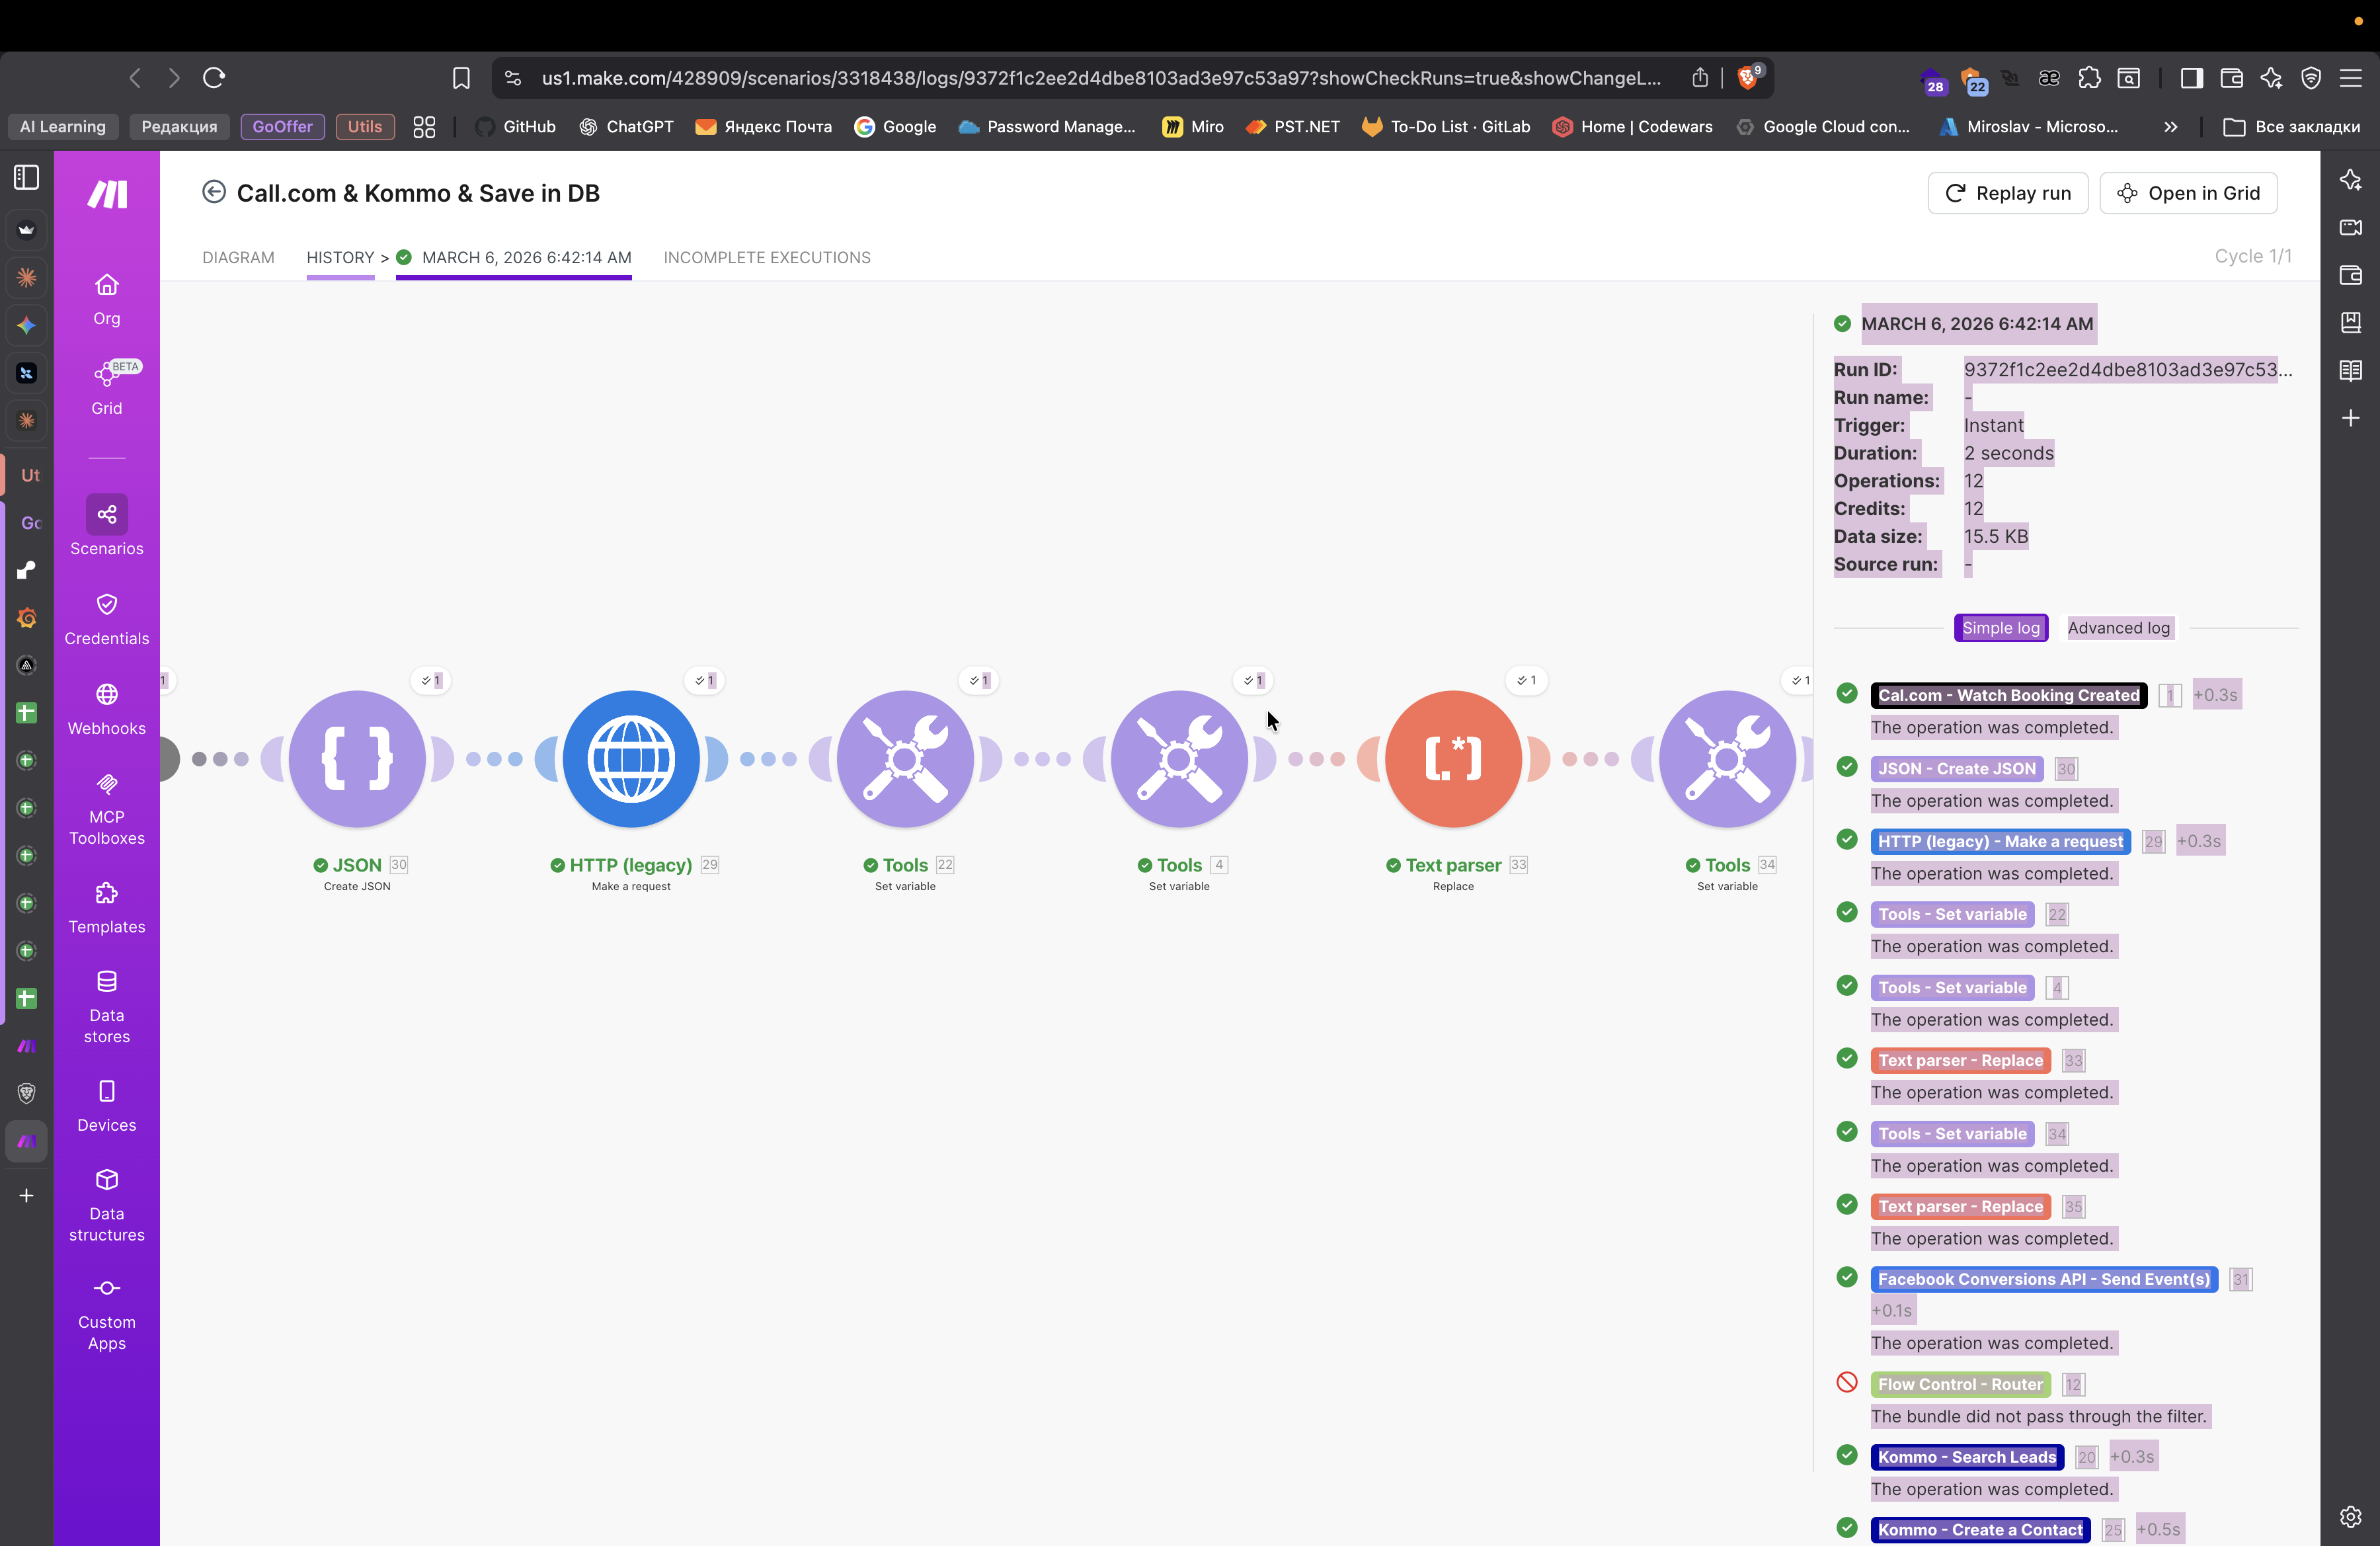Switch to Simple log view
The width and height of the screenshot is (2380, 1546).
click(2000, 628)
